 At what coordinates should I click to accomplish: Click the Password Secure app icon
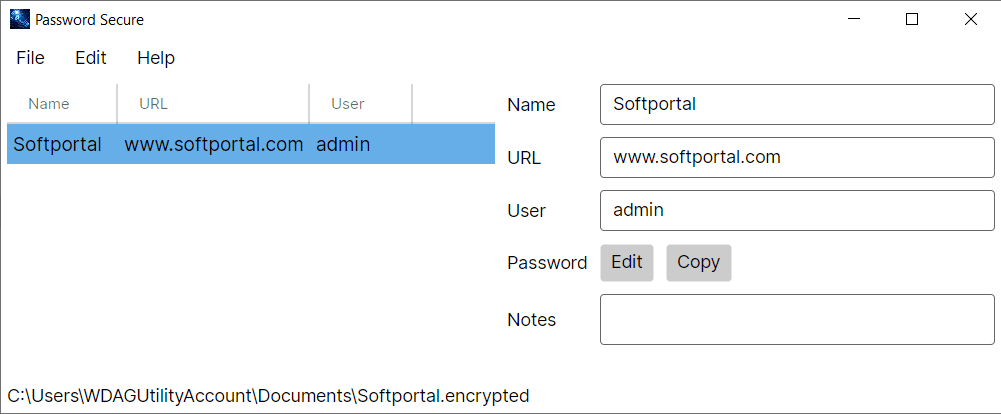20,19
